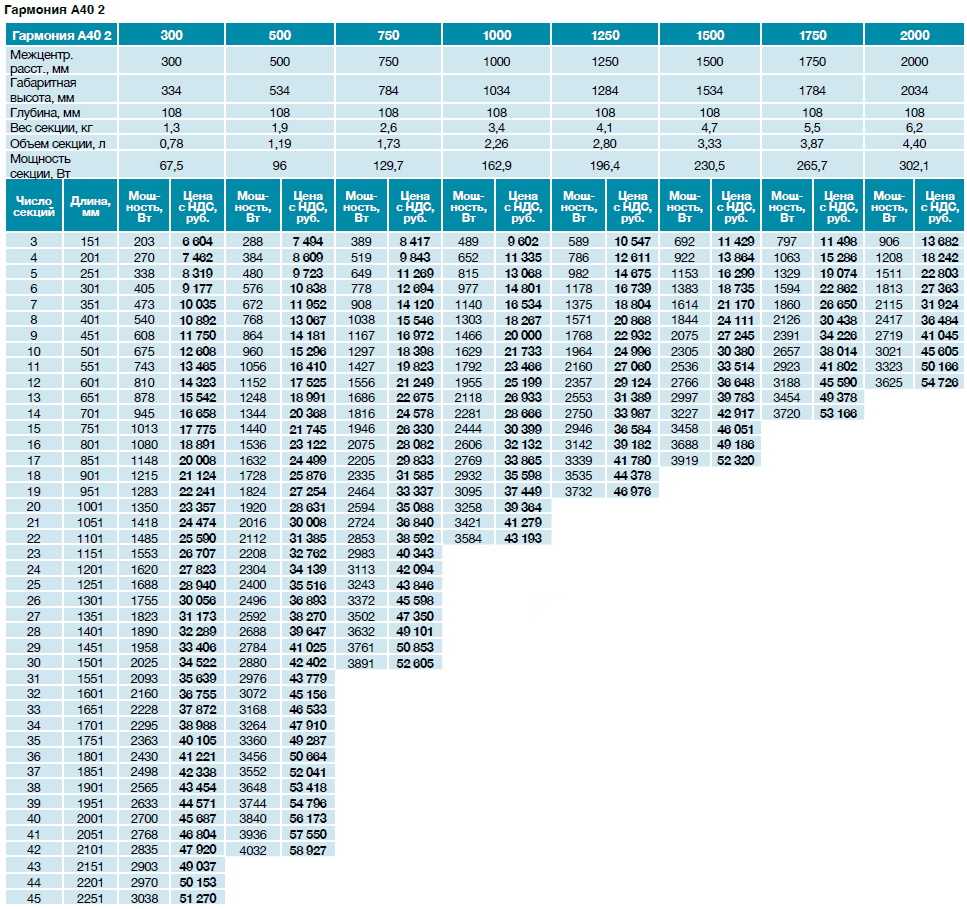Click the power cell 4032
The width and height of the screenshot is (967, 909).
pos(253,850)
